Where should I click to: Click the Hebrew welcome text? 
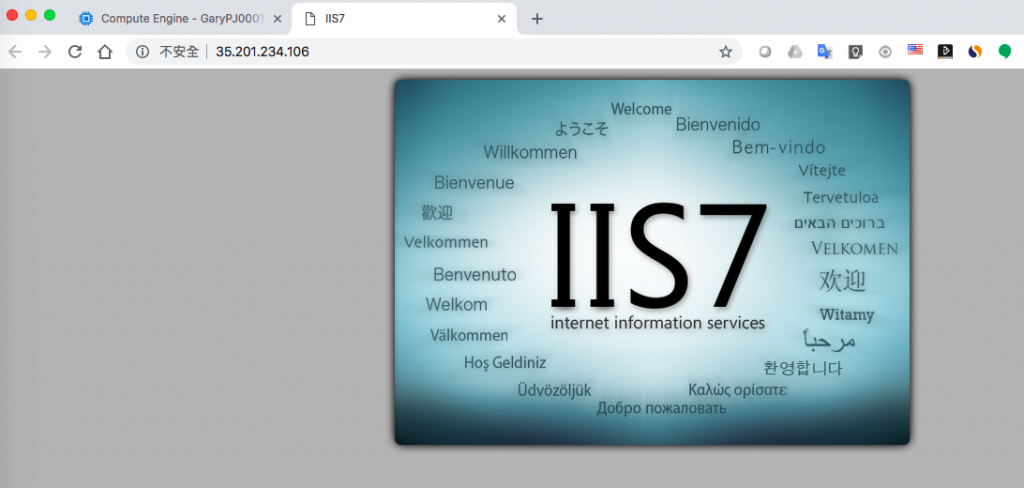(839, 223)
